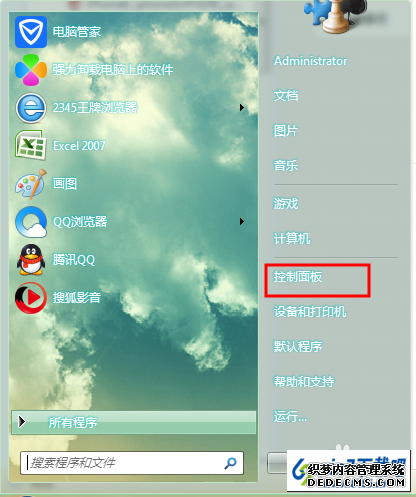
Task: Launch QQ浏览器 cloud icon
Action: point(31,222)
